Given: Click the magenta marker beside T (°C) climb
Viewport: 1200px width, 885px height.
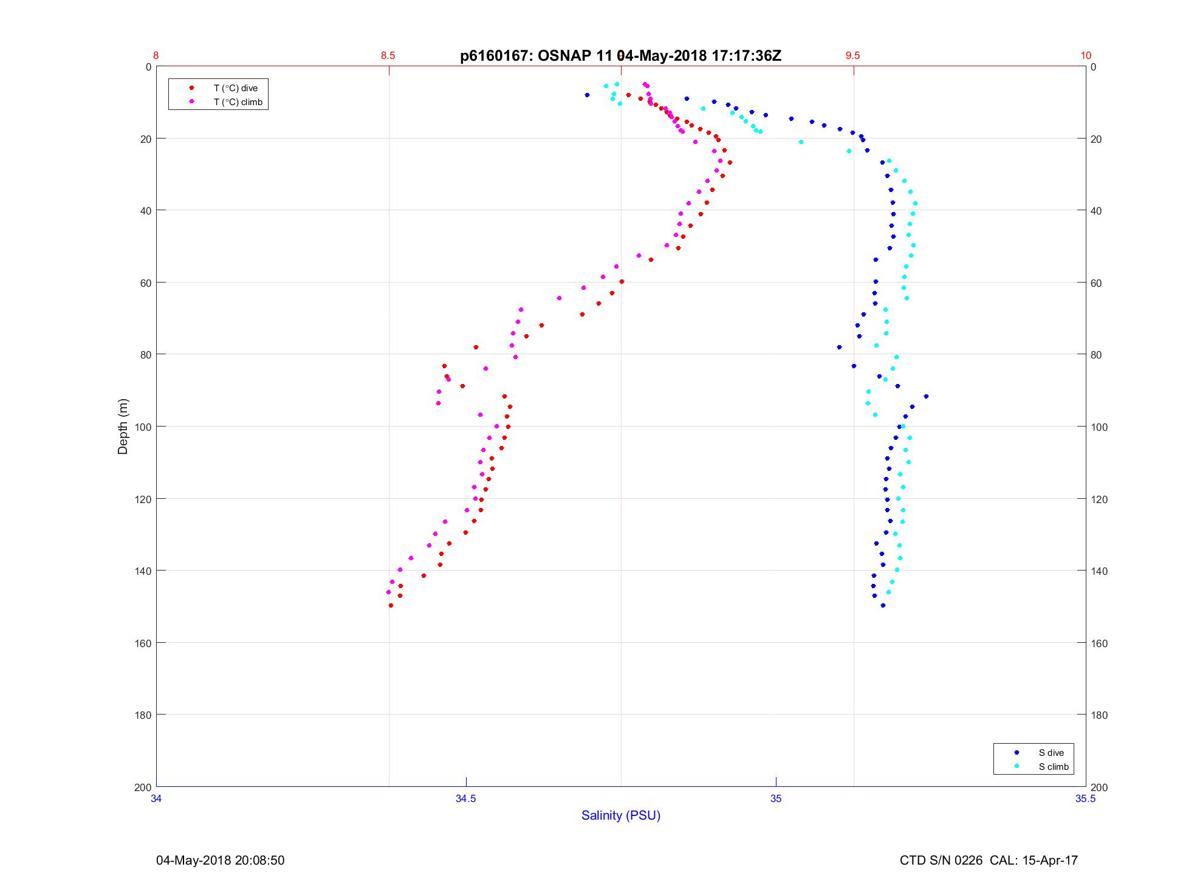Looking at the screenshot, I should pos(192,102).
